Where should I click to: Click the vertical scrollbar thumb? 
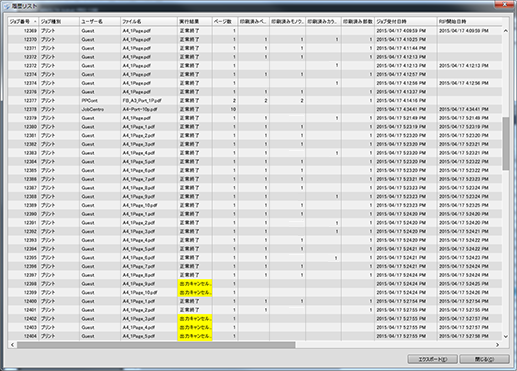tap(506, 143)
